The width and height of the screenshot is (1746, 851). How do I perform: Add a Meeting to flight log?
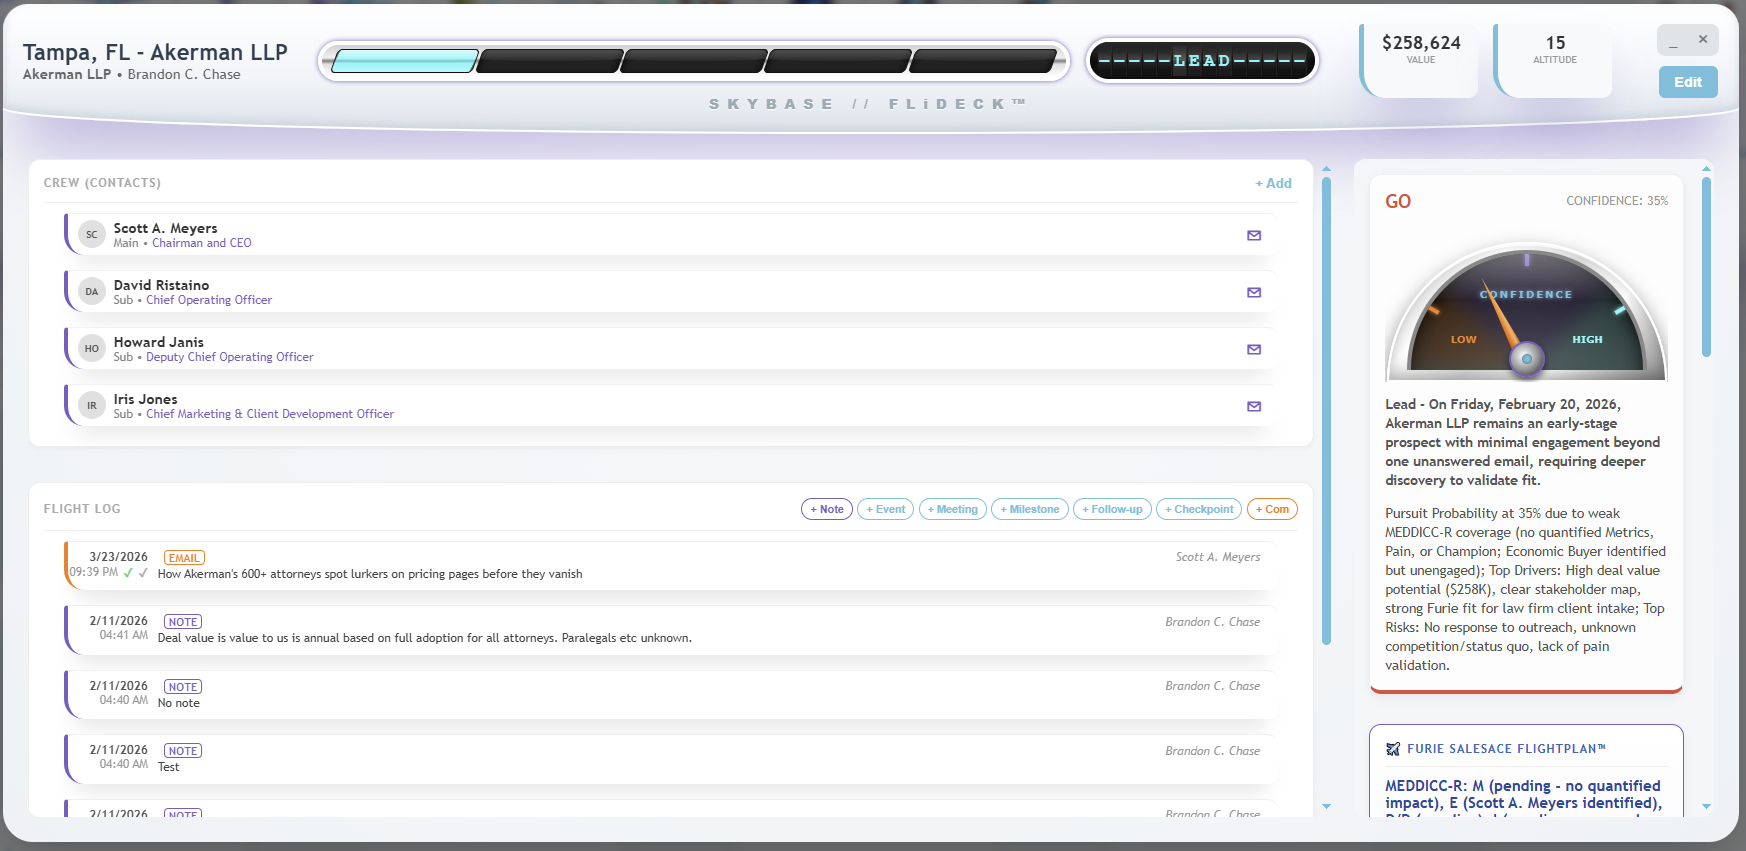(x=953, y=509)
